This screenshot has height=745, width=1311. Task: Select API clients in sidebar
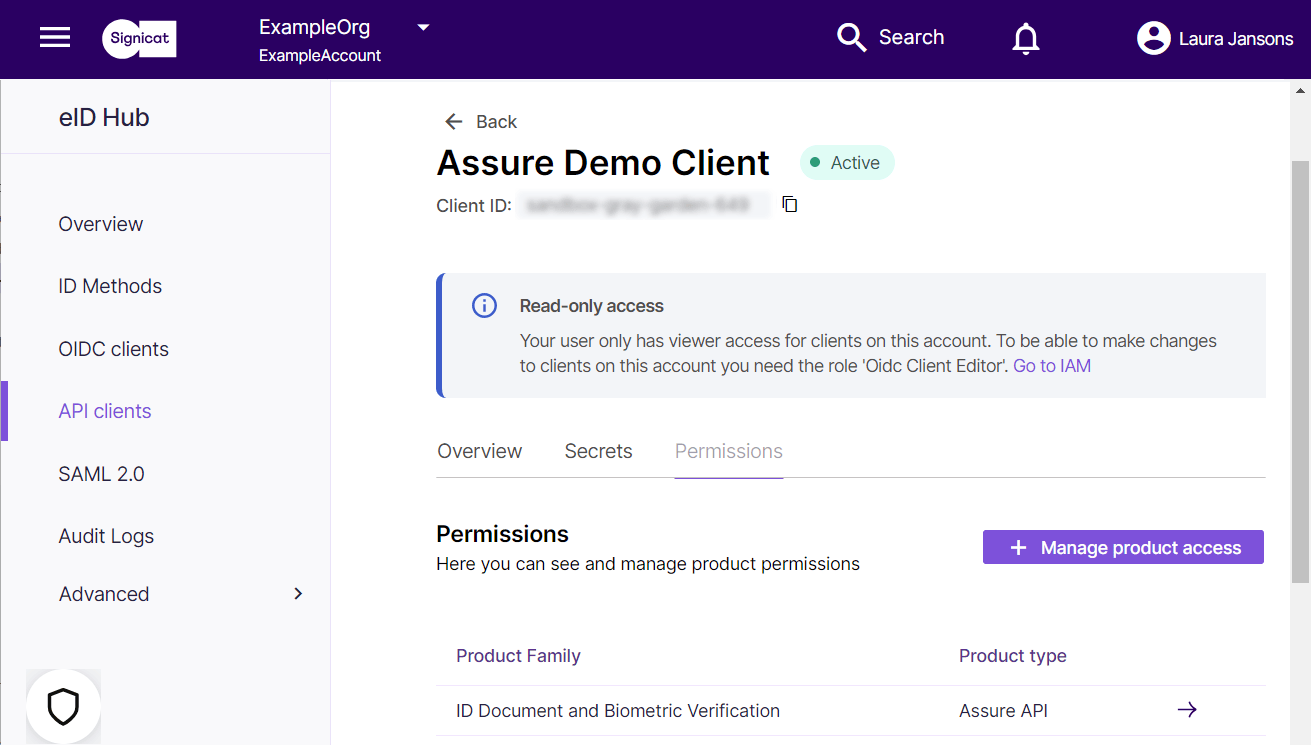point(105,411)
